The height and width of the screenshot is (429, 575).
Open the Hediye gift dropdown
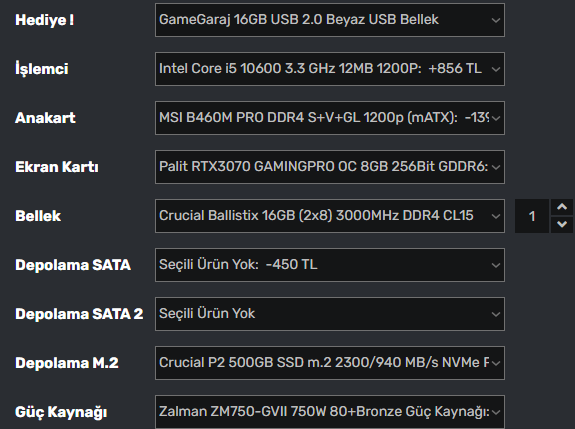(330, 20)
